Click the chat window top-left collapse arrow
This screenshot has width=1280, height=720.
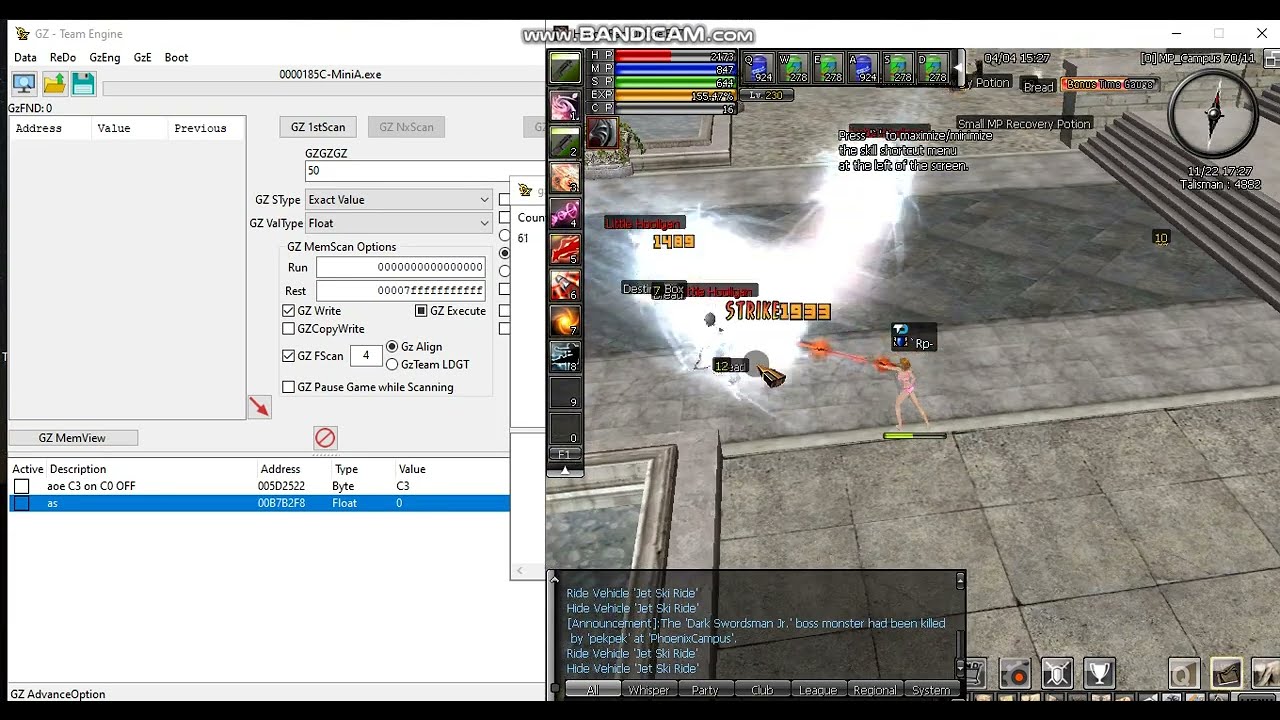[555, 578]
